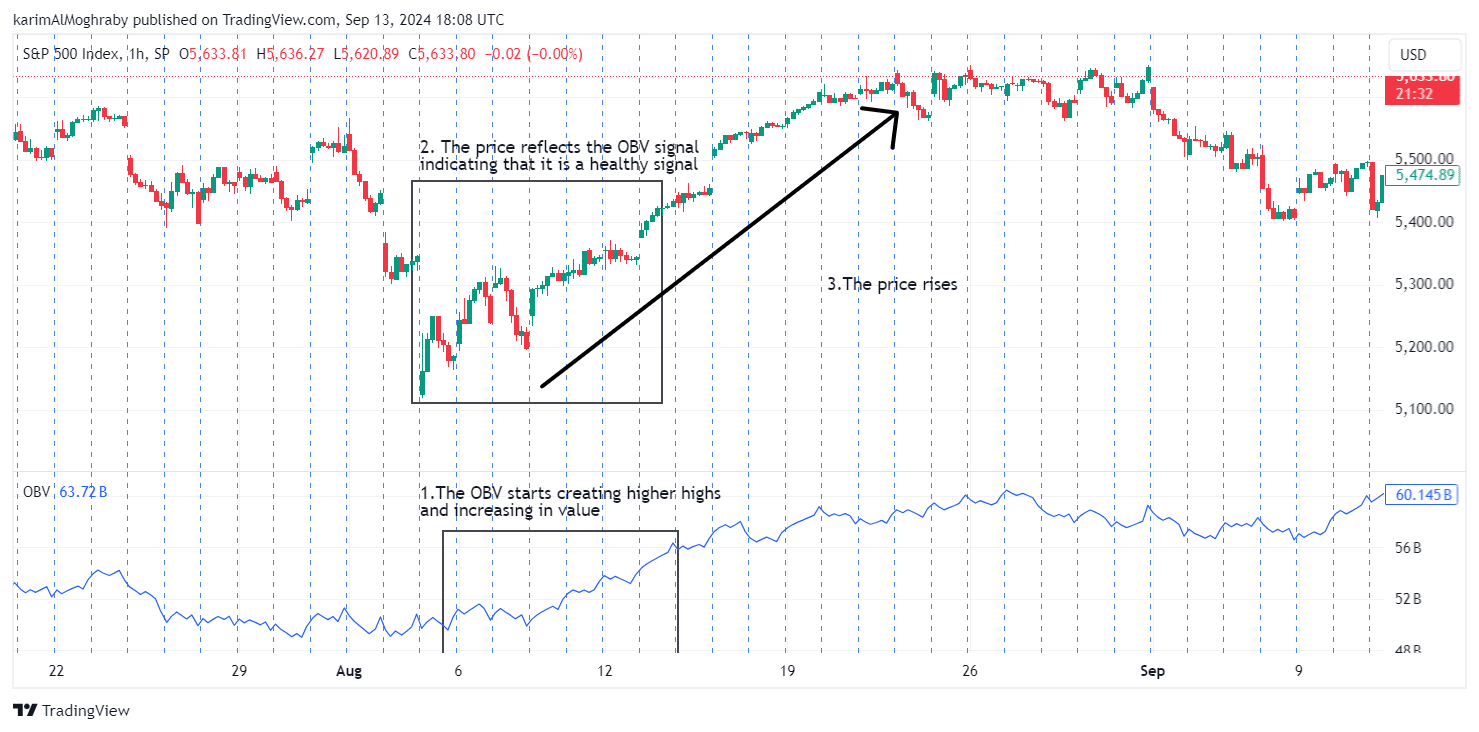Click the 5,500.00 price axis label
Image resolution: width=1479 pixels, height=732 pixels.
click(x=1426, y=159)
